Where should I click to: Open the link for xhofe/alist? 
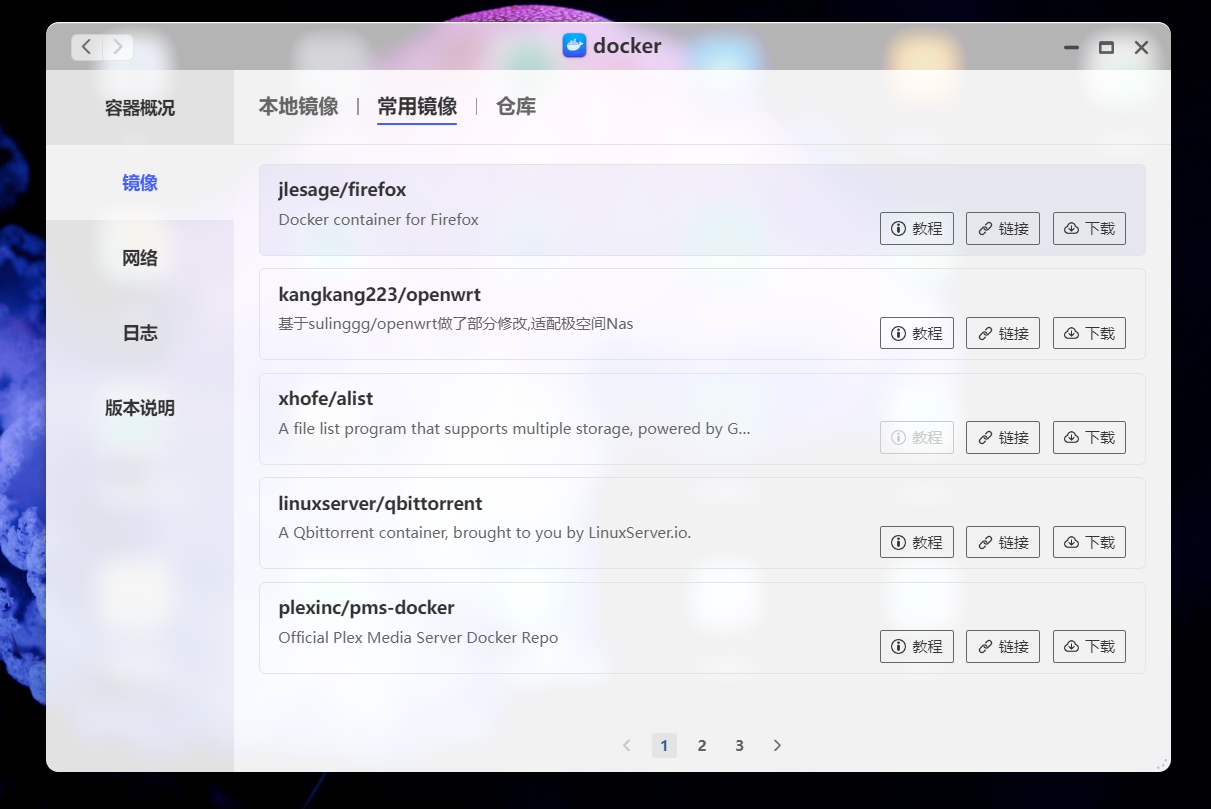(x=1002, y=437)
